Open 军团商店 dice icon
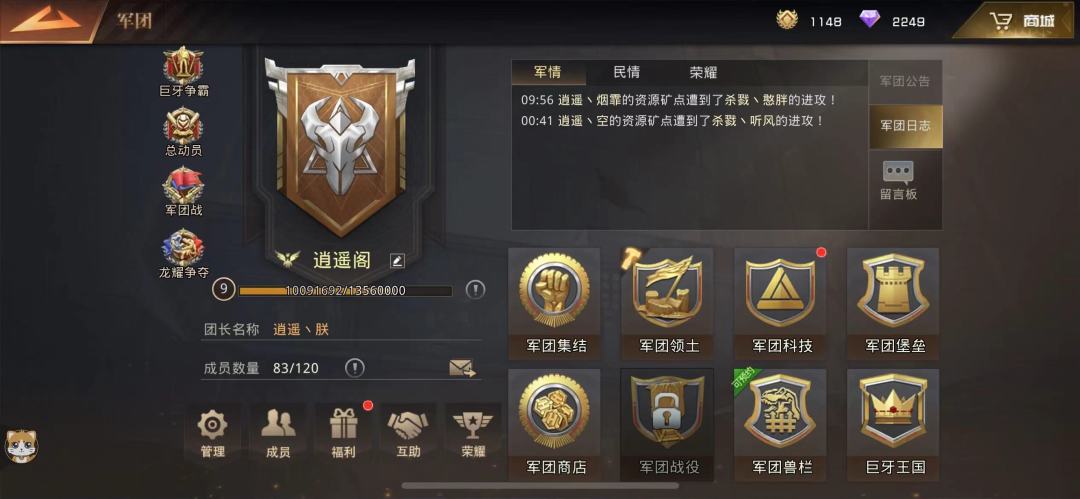The width and height of the screenshot is (1080, 499). point(554,425)
